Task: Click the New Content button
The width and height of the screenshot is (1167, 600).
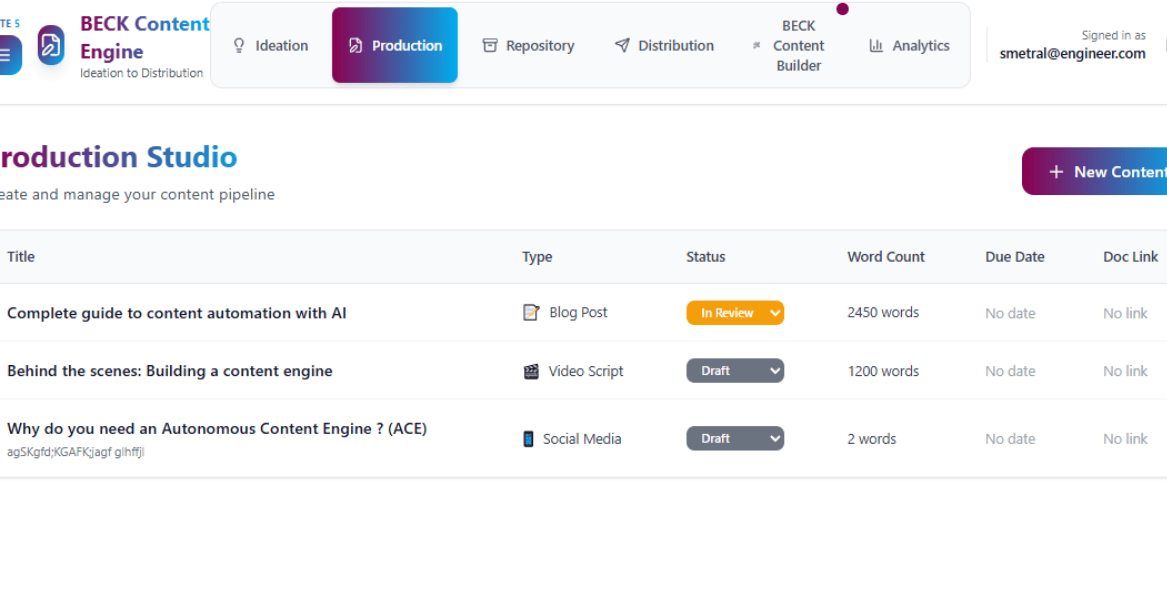Action: (x=1100, y=172)
